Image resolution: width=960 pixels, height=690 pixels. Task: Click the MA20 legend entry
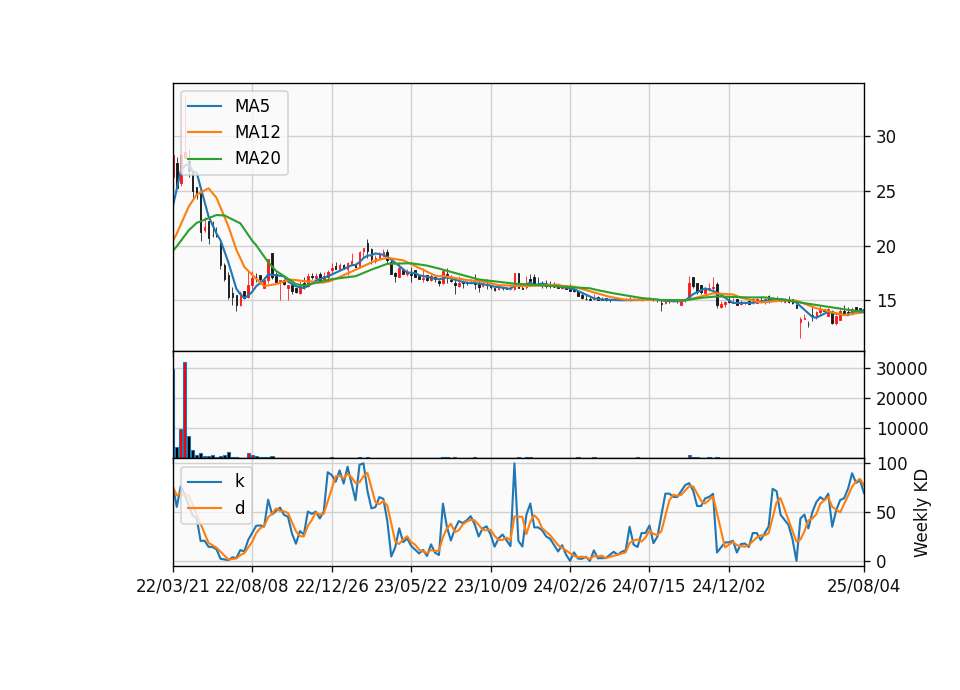233,158
